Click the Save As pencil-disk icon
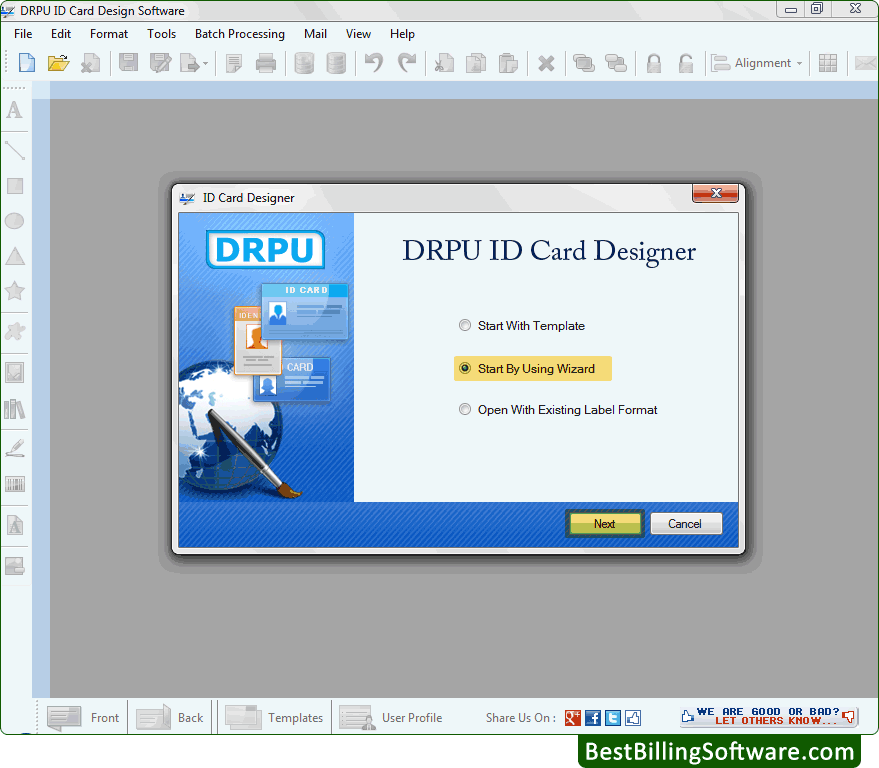This screenshot has width=879, height=768. click(x=160, y=63)
